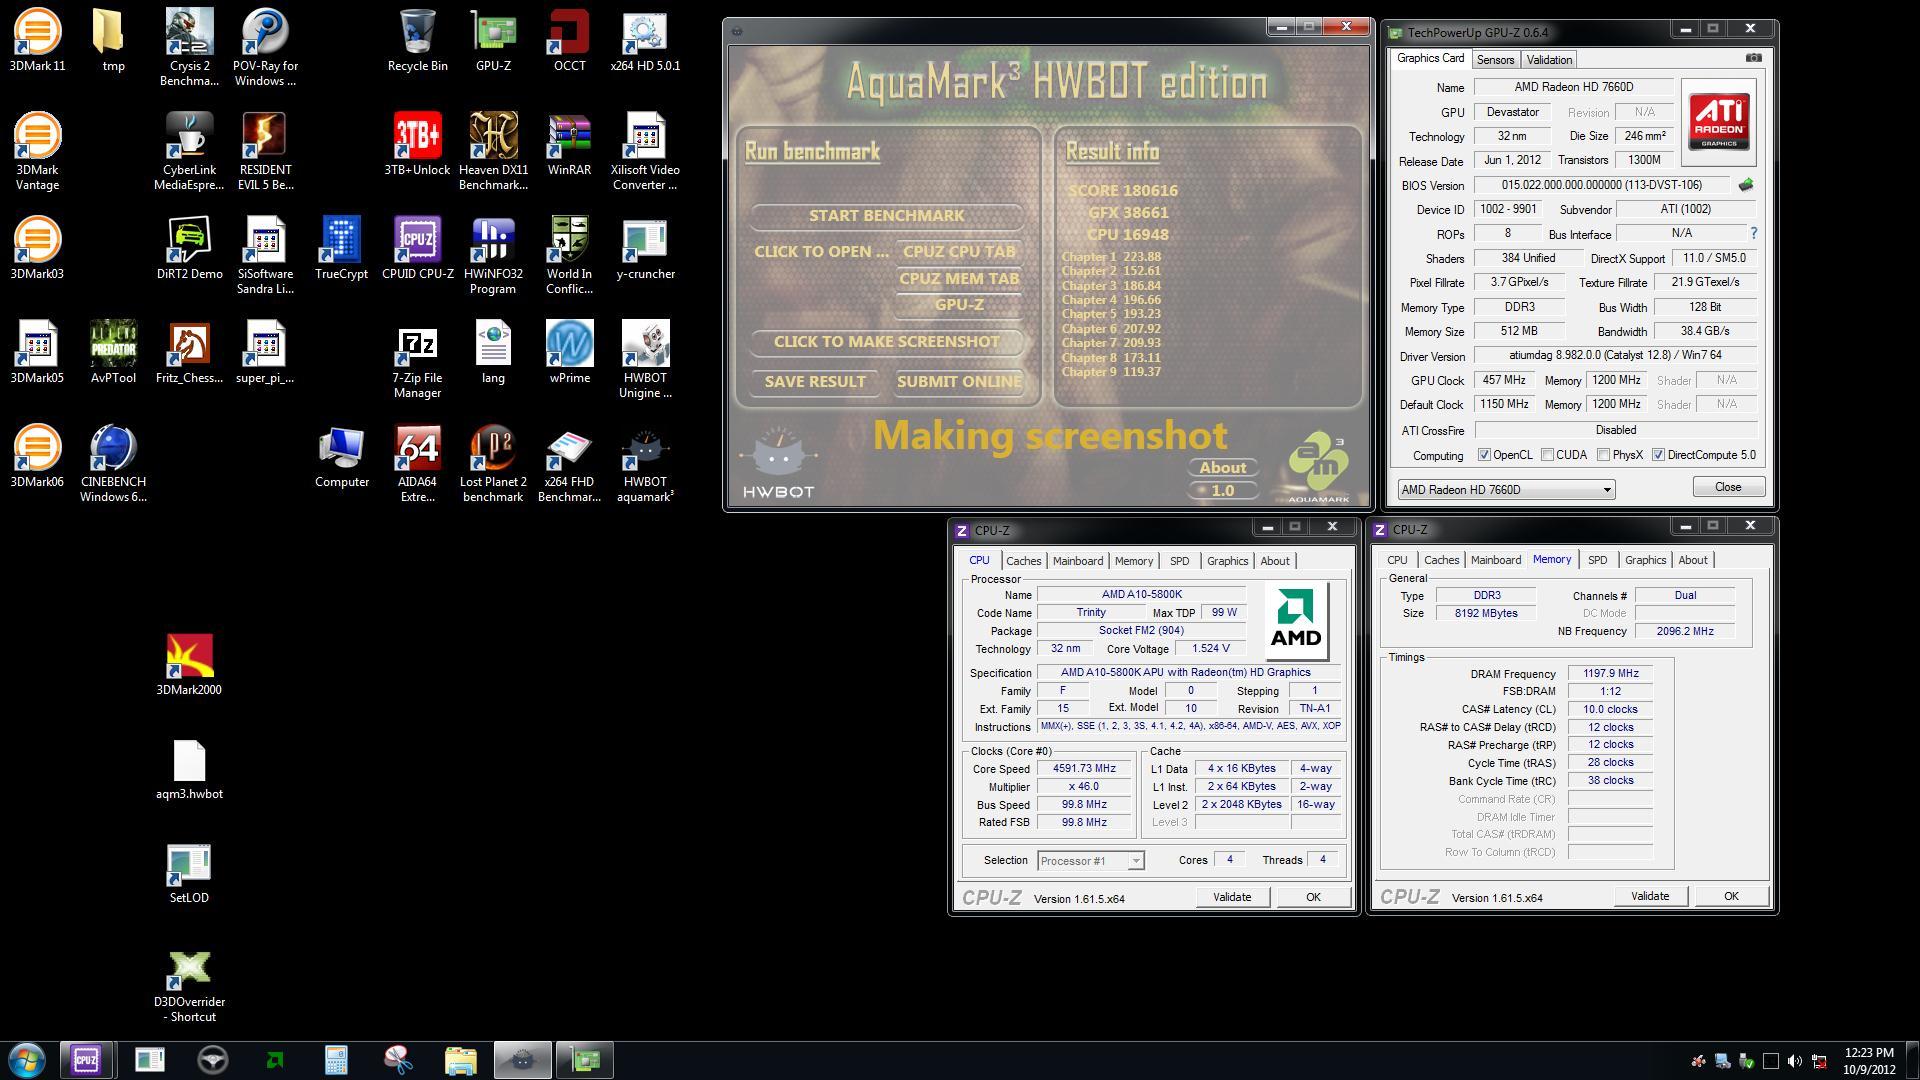Switch to Sensors tab in GPU-Z
Image resolution: width=1920 pixels, height=1080 pixels.
pos(1495,60)
